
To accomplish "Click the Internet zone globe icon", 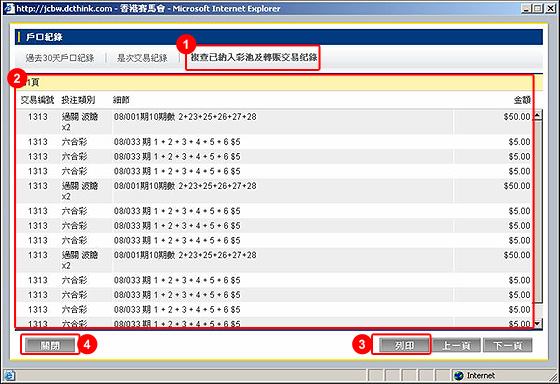I will point(459,375).
